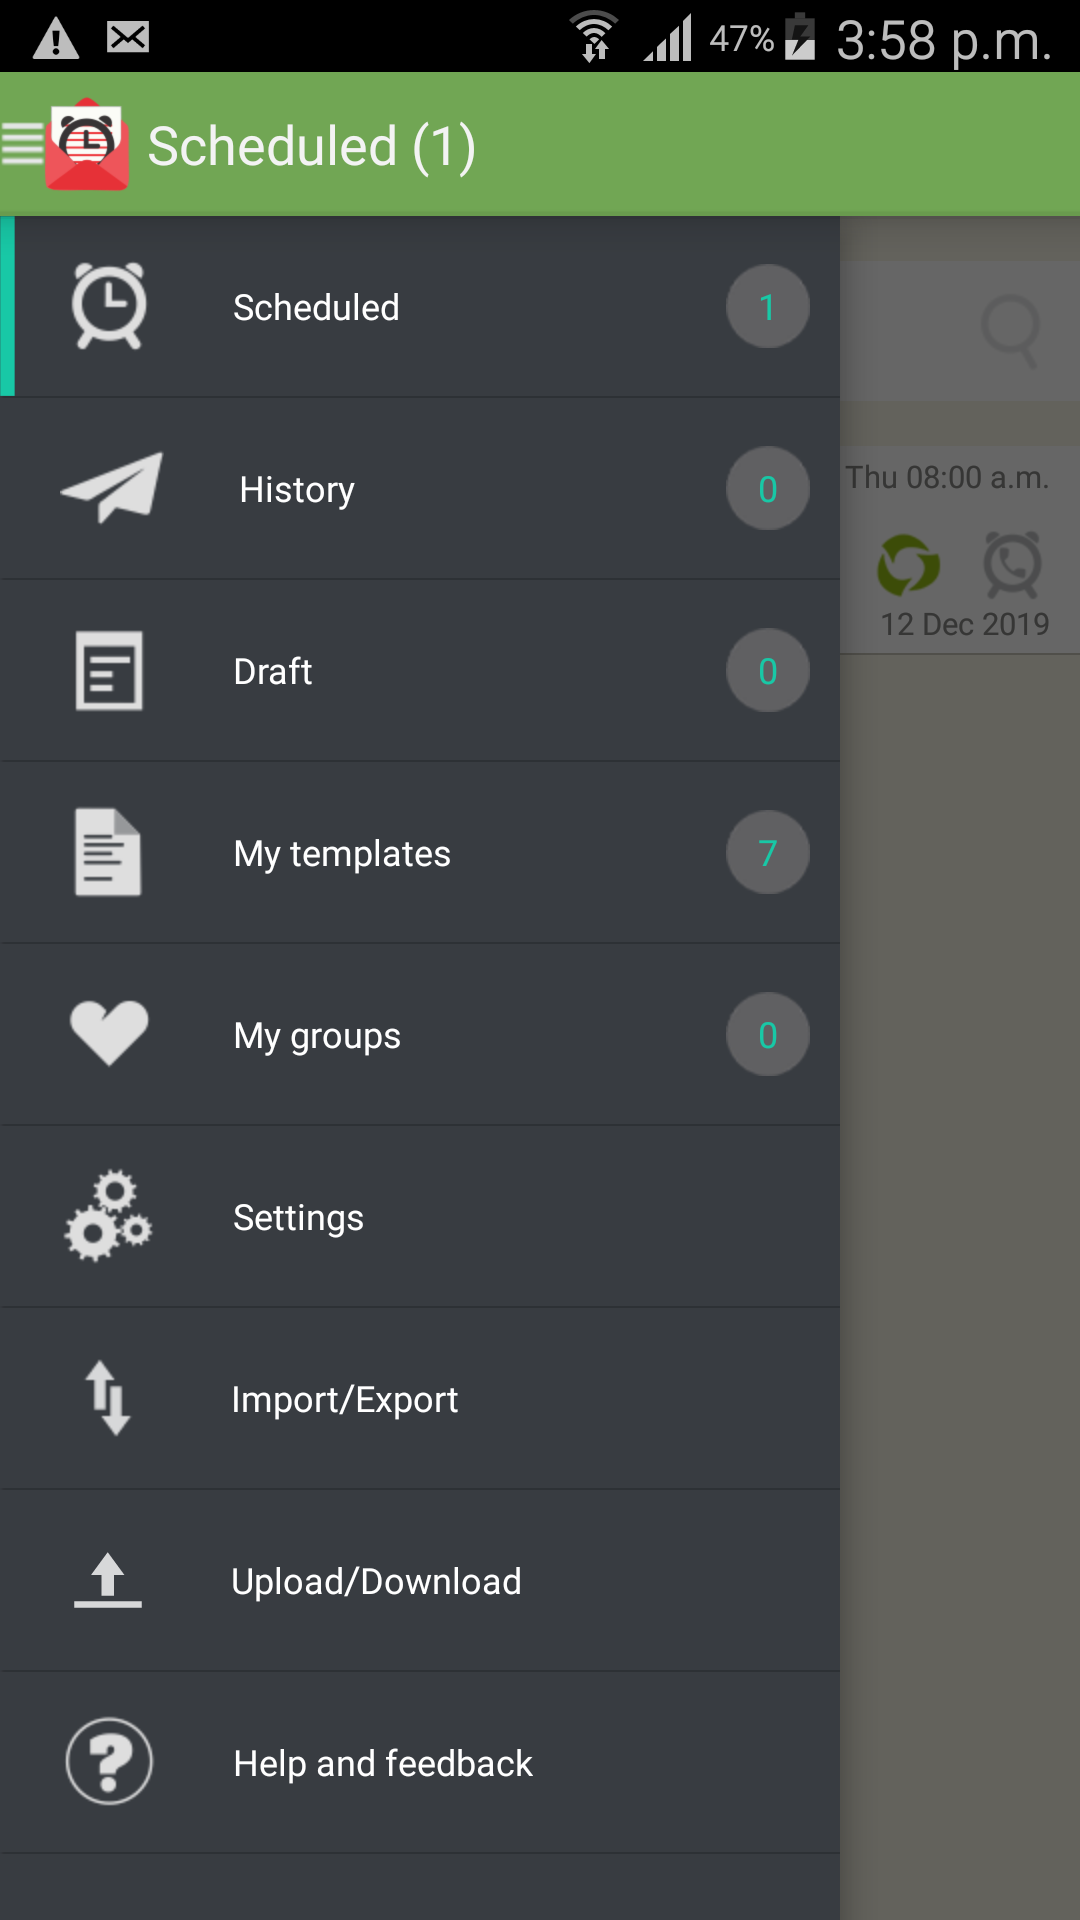Tap the My groups heart icon

(x=109, y=1033)
